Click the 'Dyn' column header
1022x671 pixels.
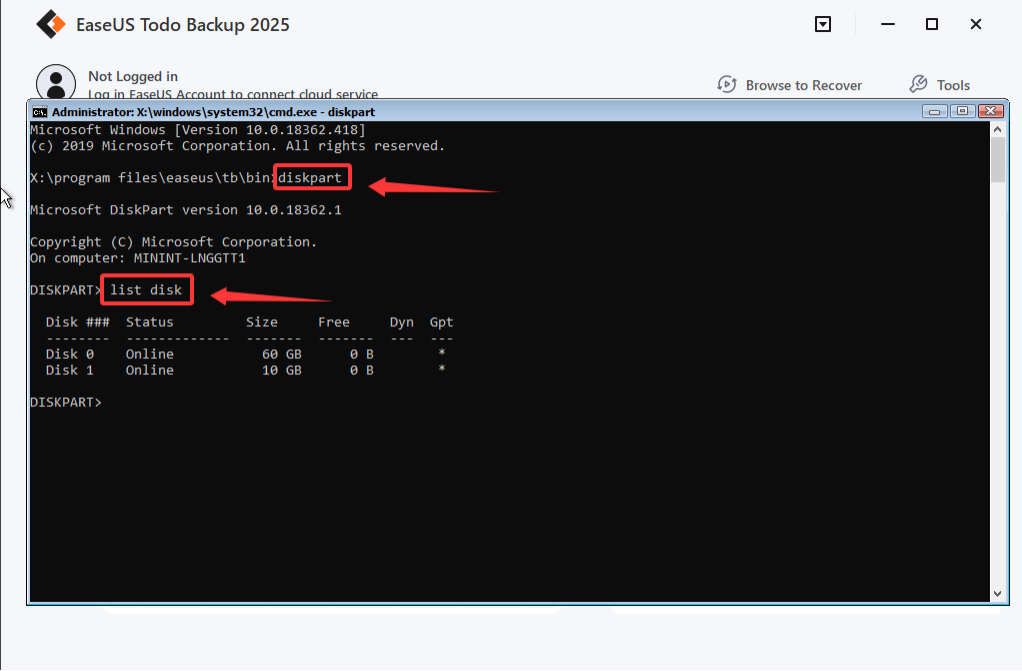tap(402, 322)
